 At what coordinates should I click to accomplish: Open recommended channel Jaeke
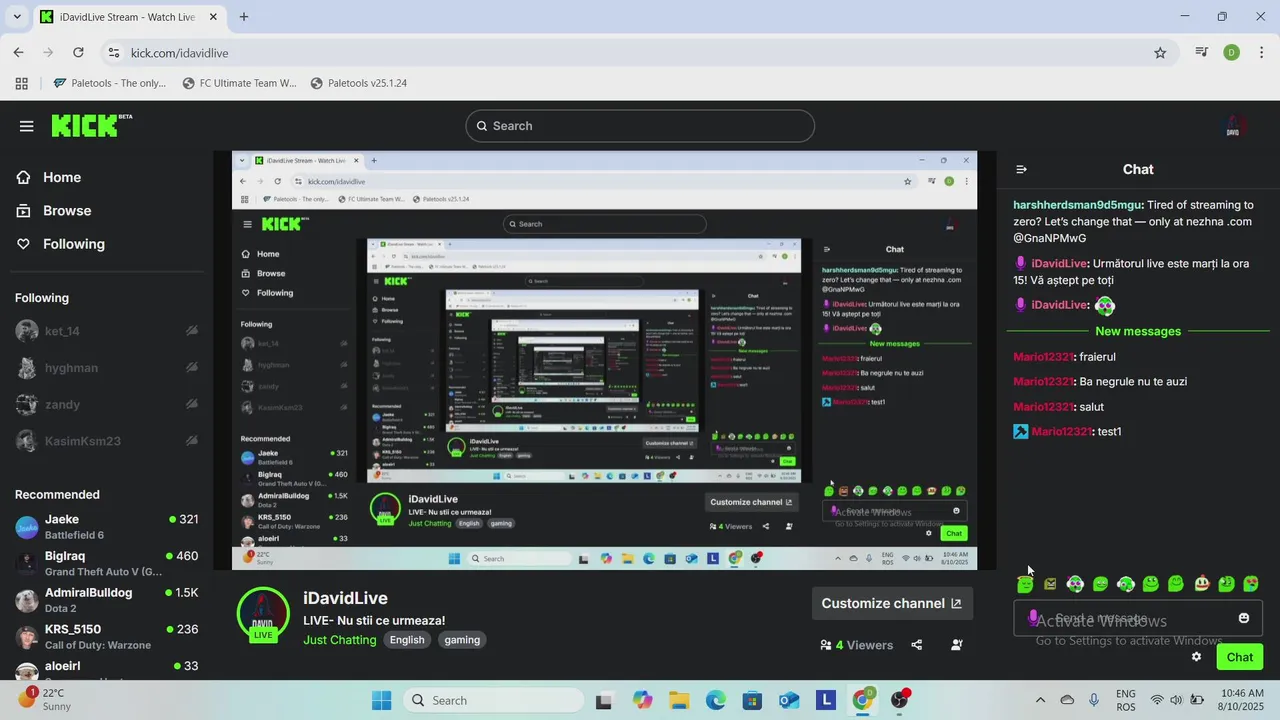point(106,526)
